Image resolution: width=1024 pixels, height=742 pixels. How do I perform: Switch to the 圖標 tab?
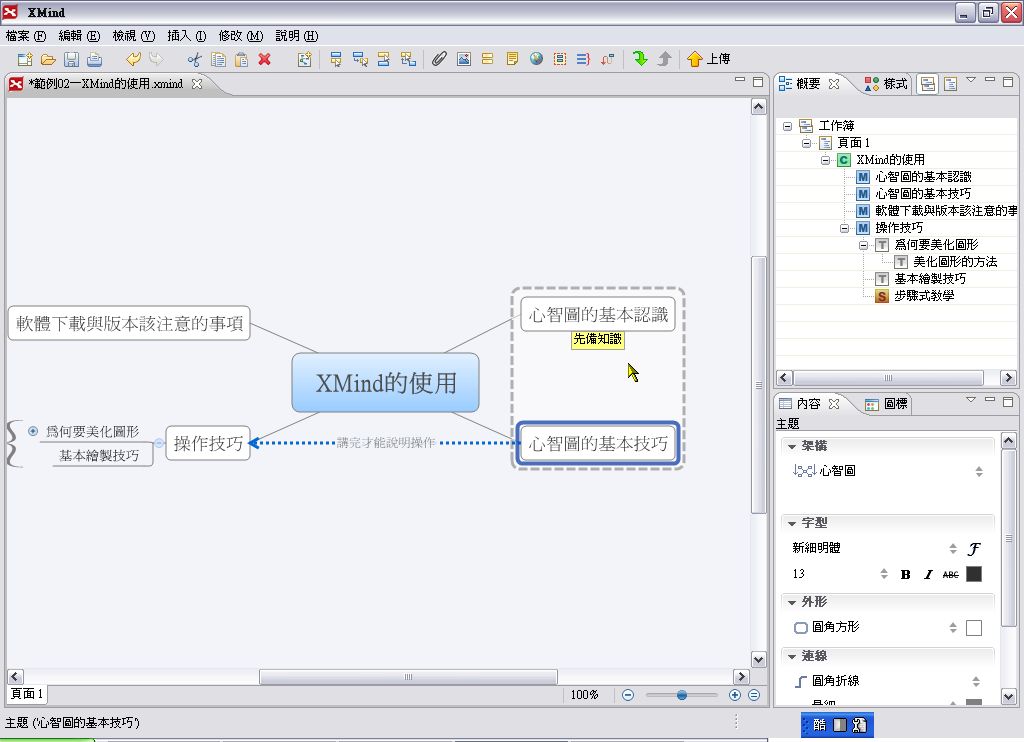click(887, 404)
